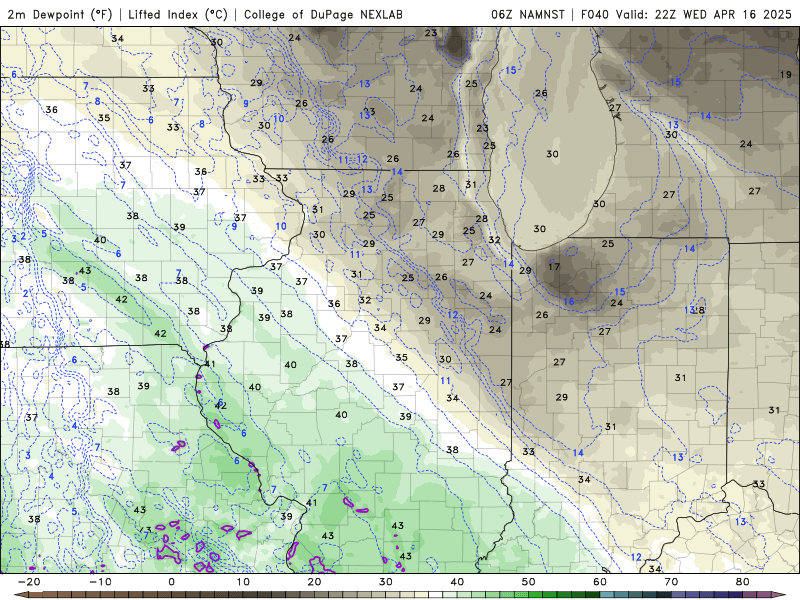Pick the white swatch between 30 and 40 labels

(x=436, y=595)
